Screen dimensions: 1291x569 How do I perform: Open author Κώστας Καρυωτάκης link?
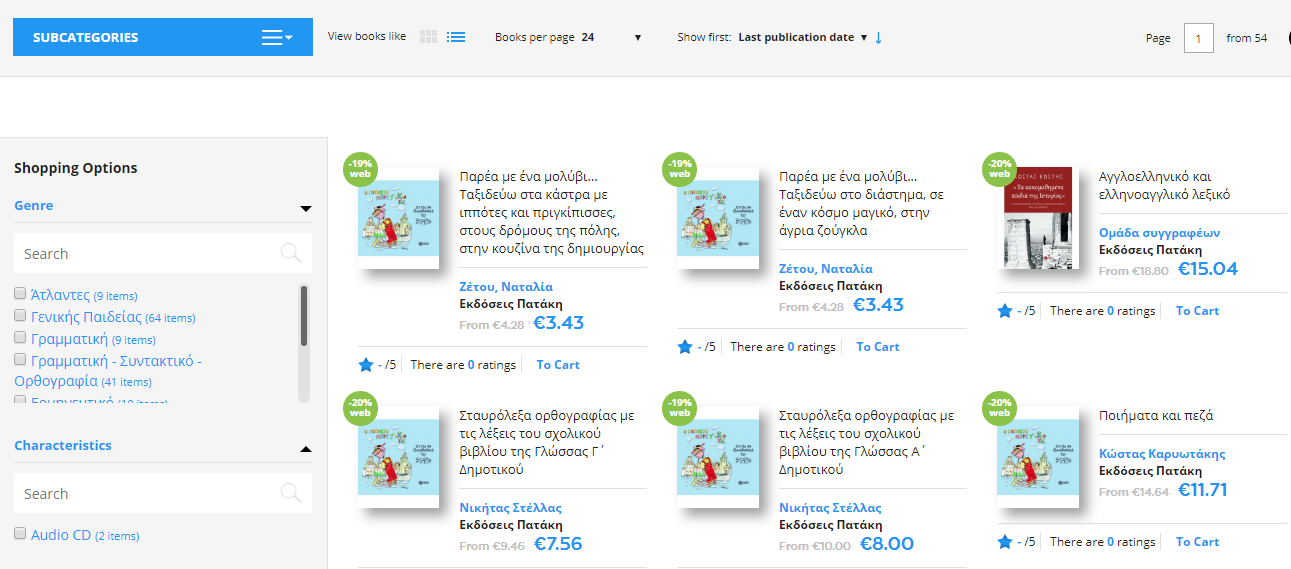click(1162, 454)
